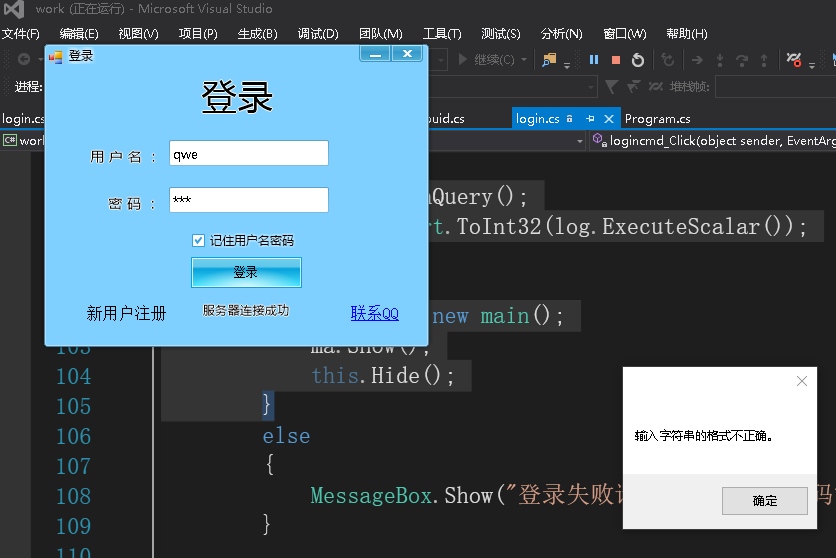Click the Visual Studio logo icon

point(14,9)
